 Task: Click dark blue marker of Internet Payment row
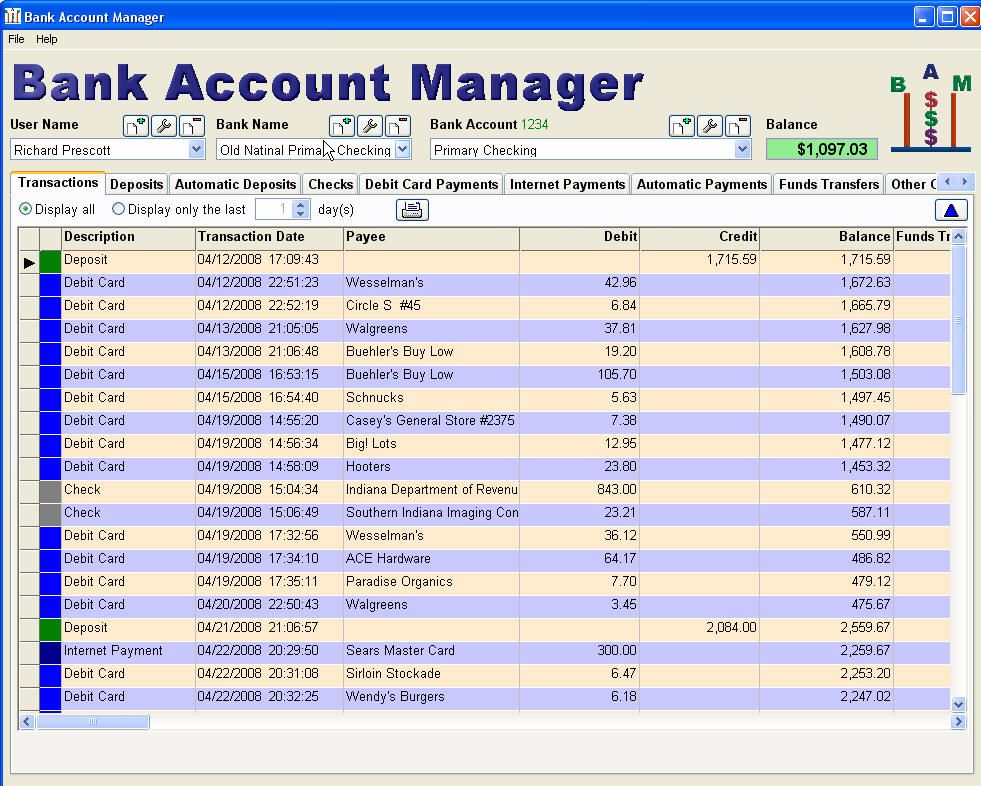coord(50,651)
